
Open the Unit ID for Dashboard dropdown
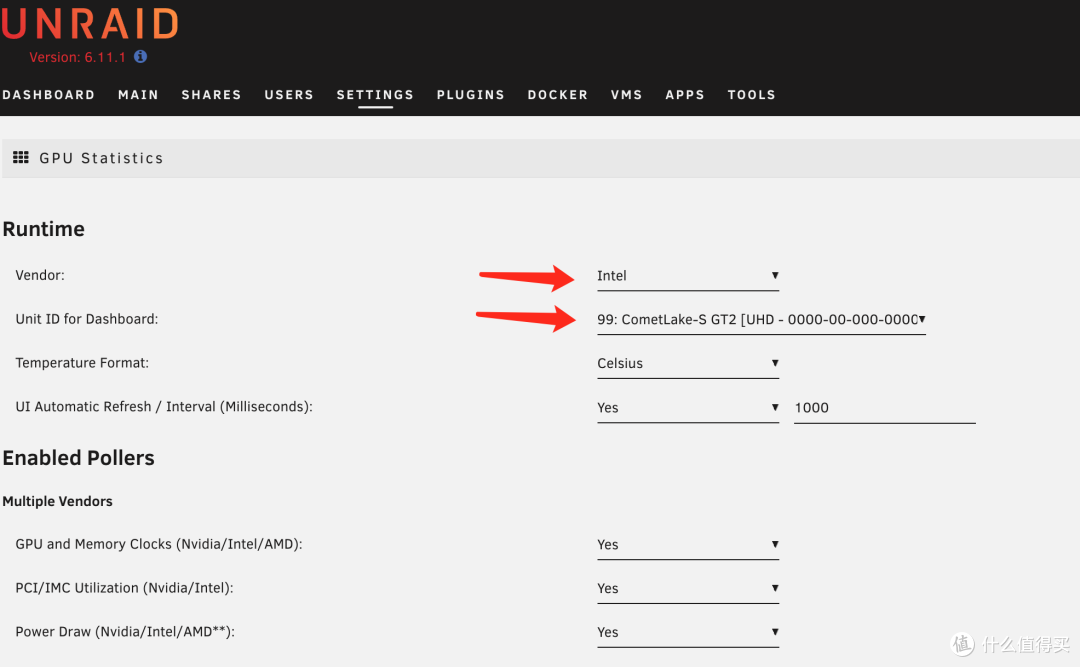(x=760, y=318)
